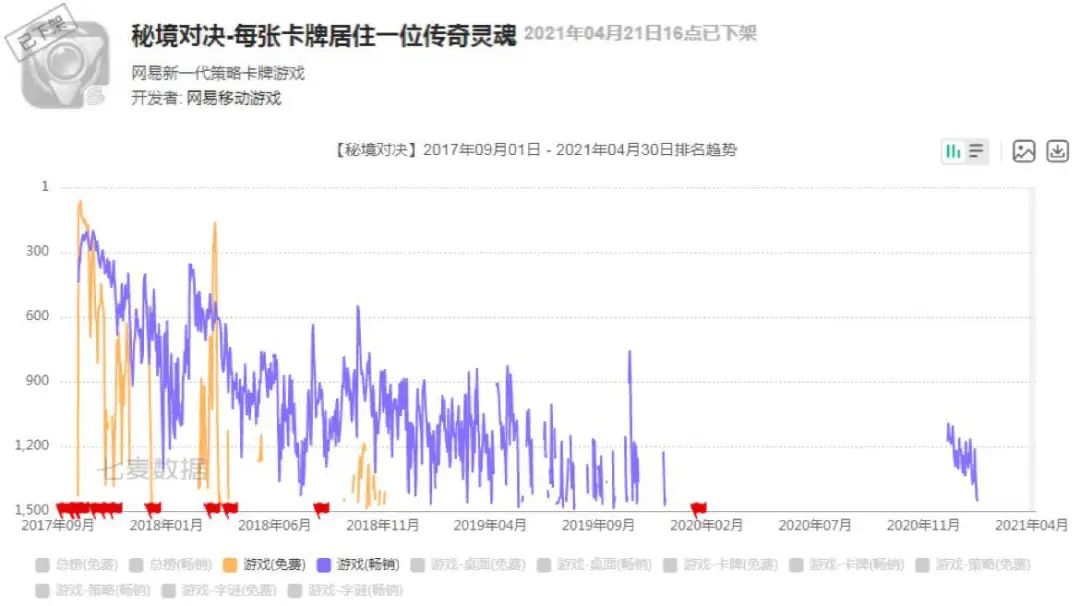
Task: Open the delisted app icon thumbnail
Action: [x=59, y=59]
